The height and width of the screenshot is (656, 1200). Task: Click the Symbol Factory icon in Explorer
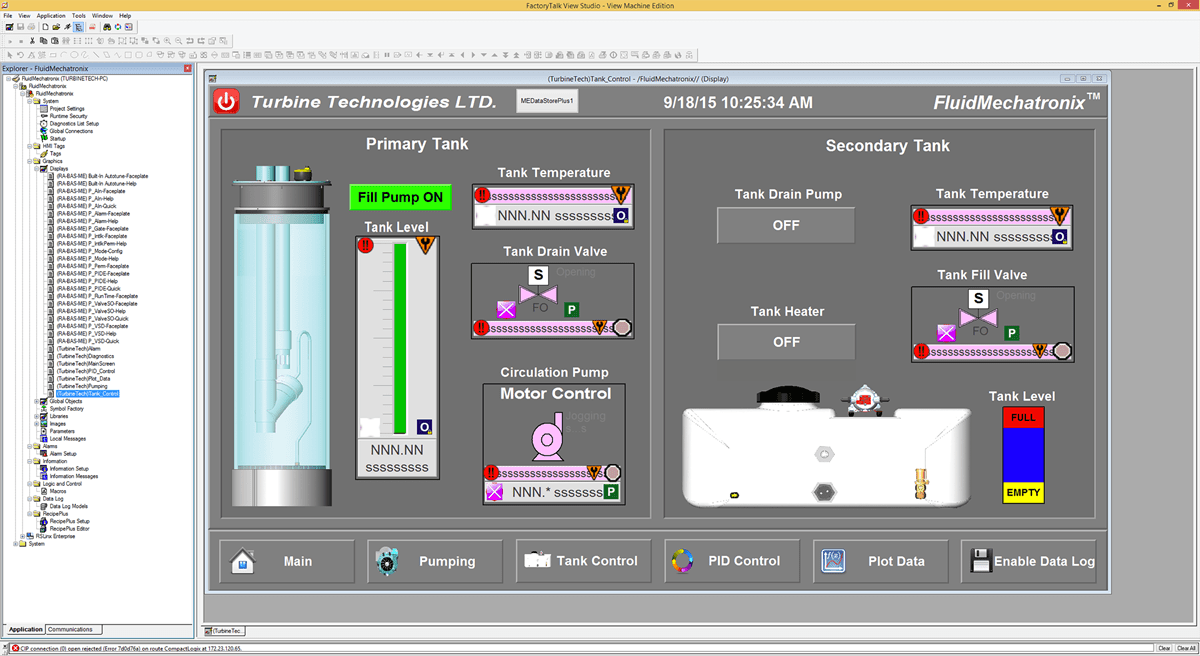click(45, 409)
